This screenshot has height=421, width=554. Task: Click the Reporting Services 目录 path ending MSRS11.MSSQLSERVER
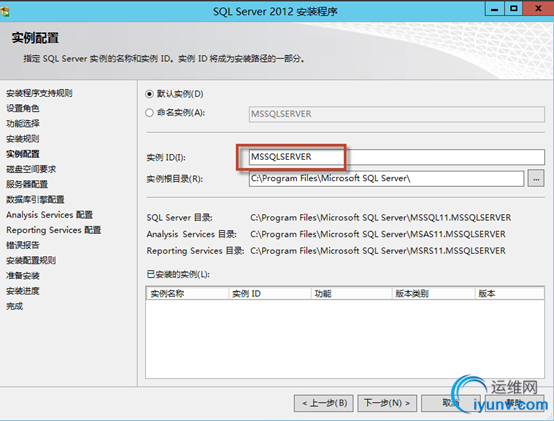(x=378, y=251)
